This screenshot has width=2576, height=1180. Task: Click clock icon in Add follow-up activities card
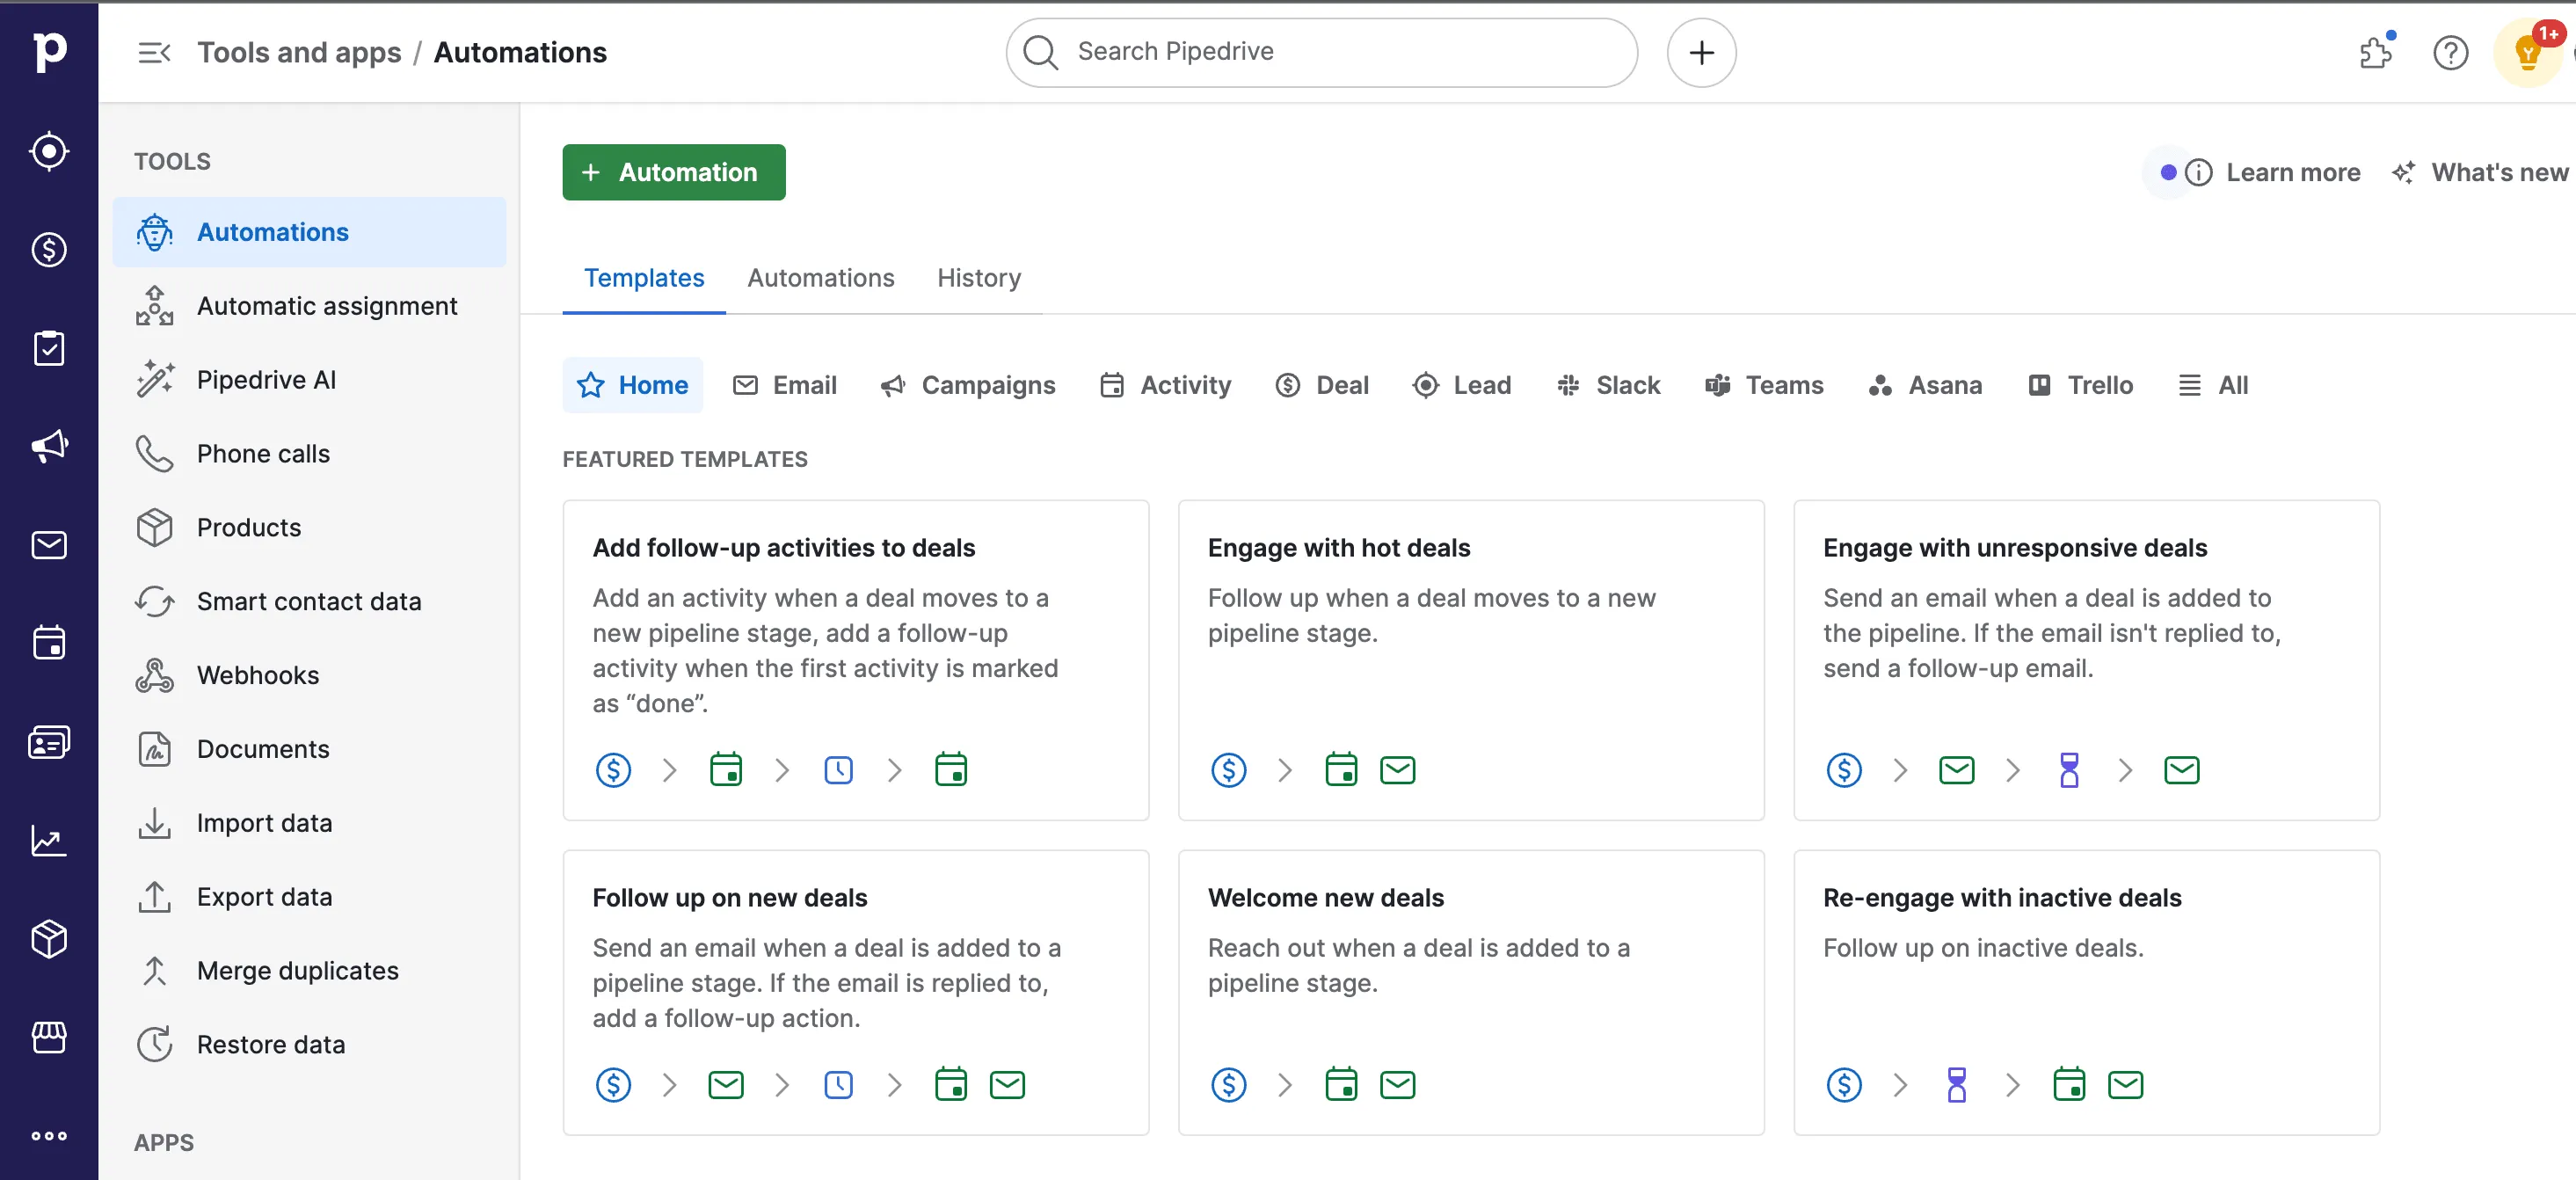(838, 770)
